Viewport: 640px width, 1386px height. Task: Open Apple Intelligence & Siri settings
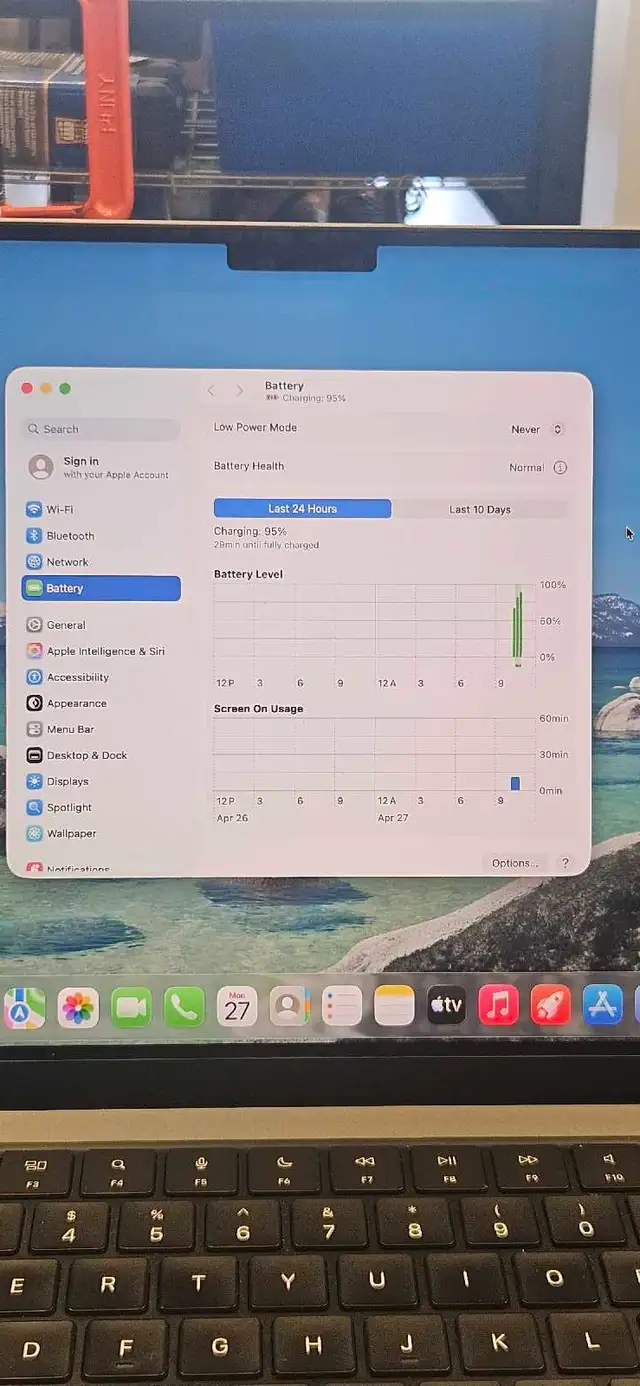tap(100, 651)
